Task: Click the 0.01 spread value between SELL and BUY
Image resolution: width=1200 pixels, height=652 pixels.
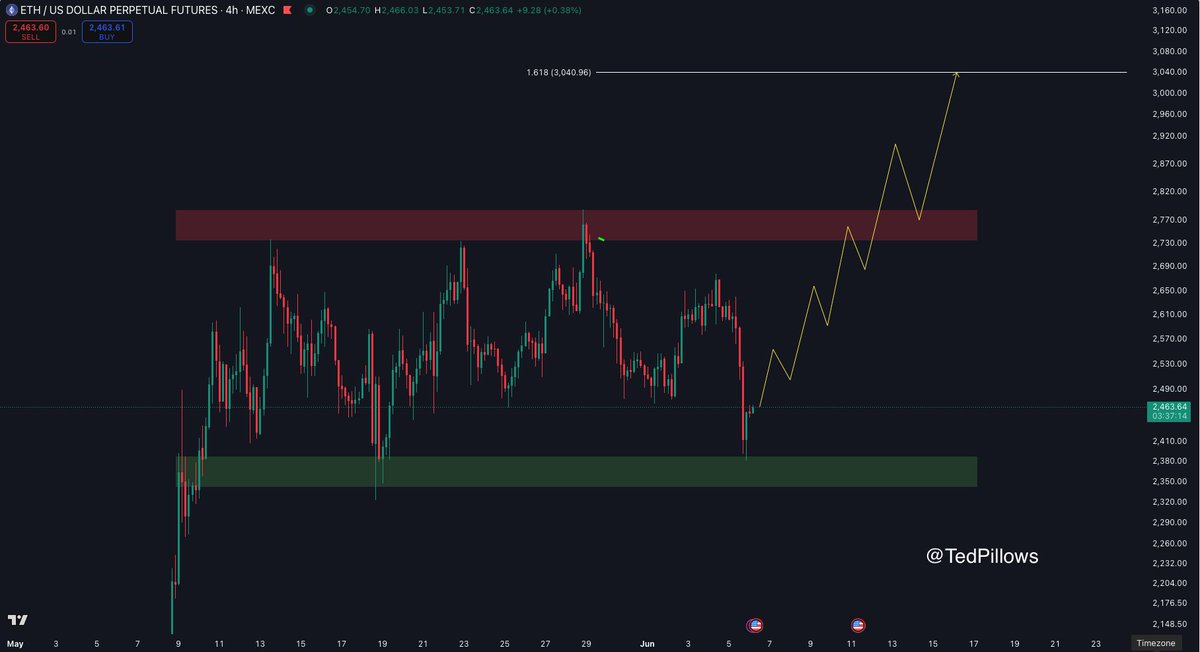Action: [68, 32]
